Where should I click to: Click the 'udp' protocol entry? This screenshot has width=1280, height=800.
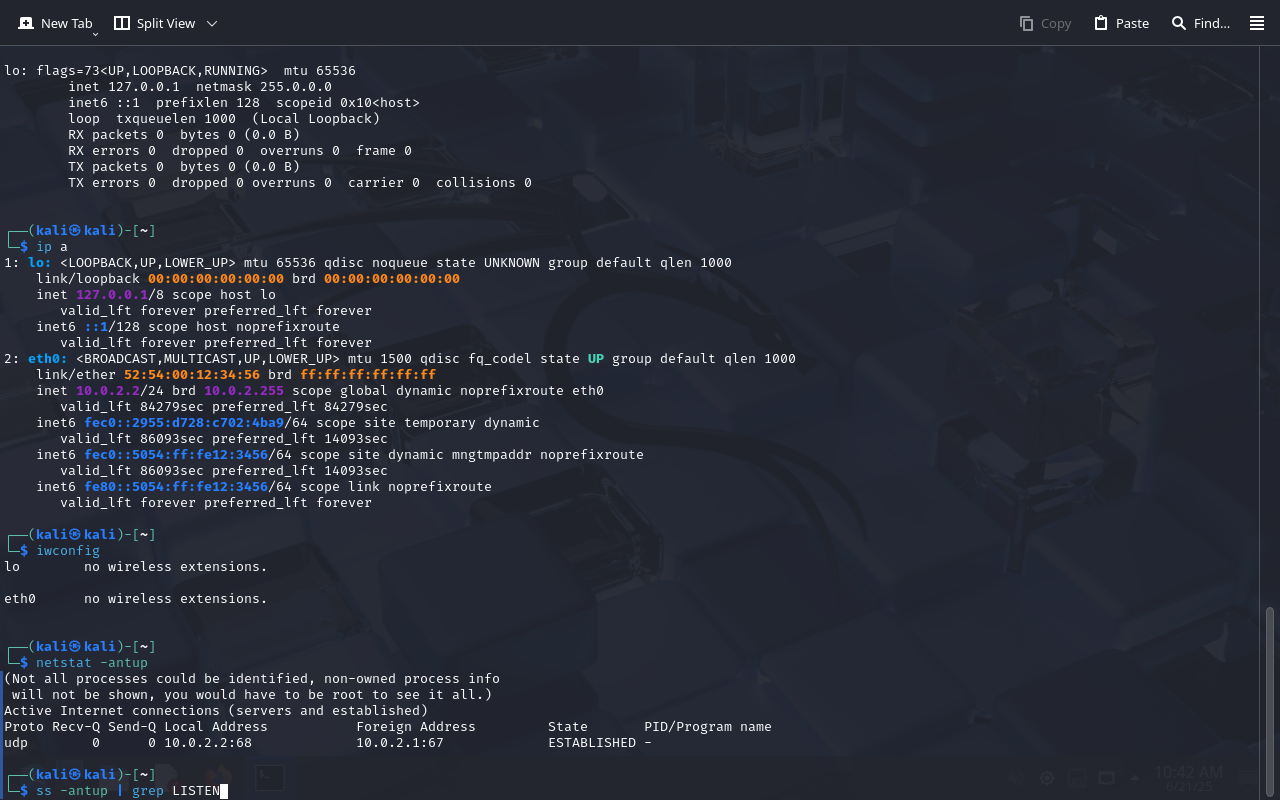(x=16, y=743)
